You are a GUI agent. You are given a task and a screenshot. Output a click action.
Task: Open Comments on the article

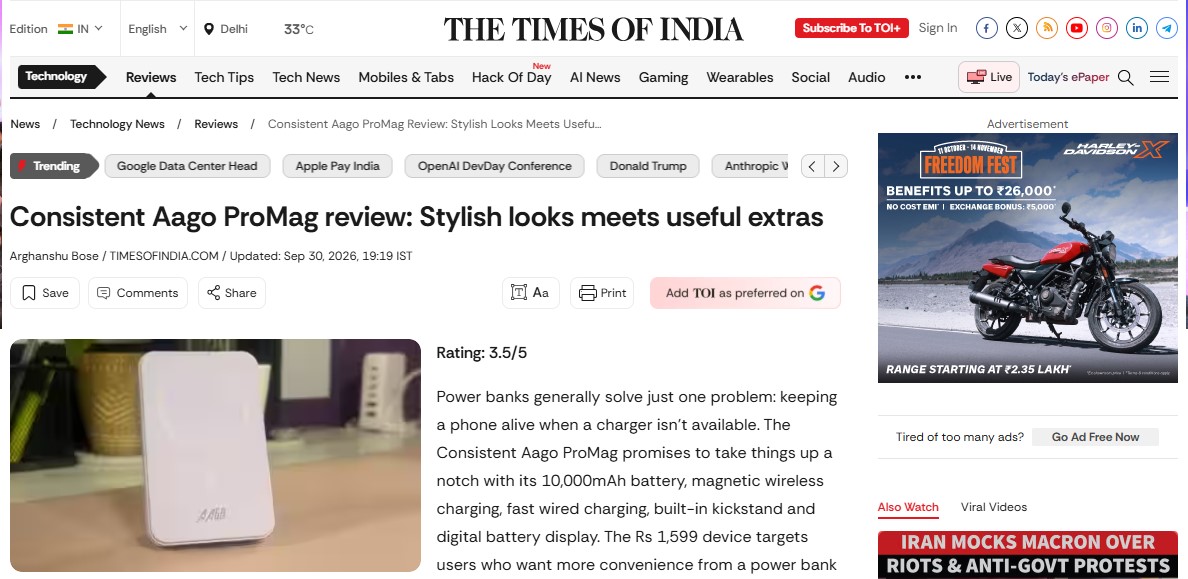138,293
